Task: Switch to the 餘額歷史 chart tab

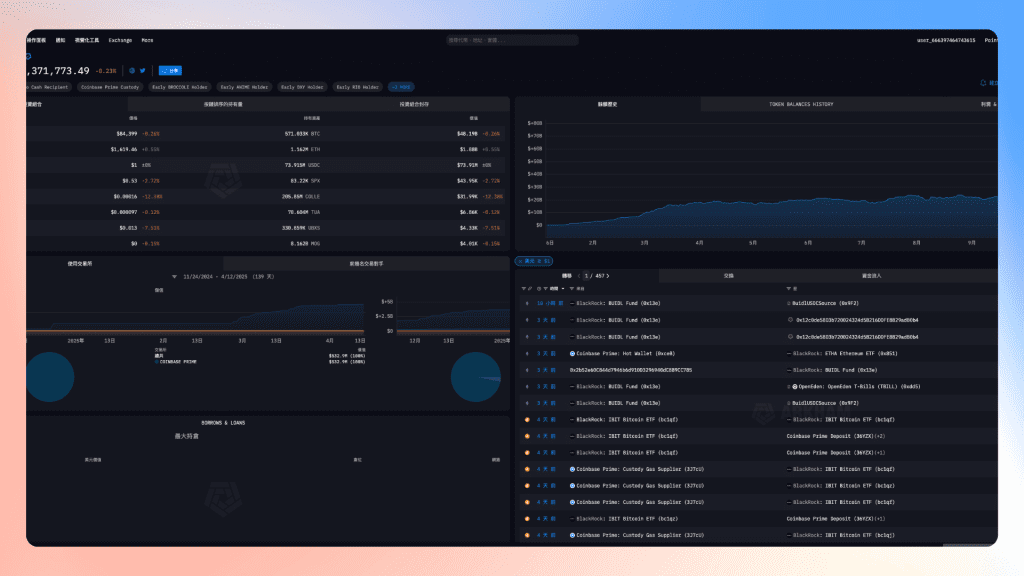Action: [607, 104]
